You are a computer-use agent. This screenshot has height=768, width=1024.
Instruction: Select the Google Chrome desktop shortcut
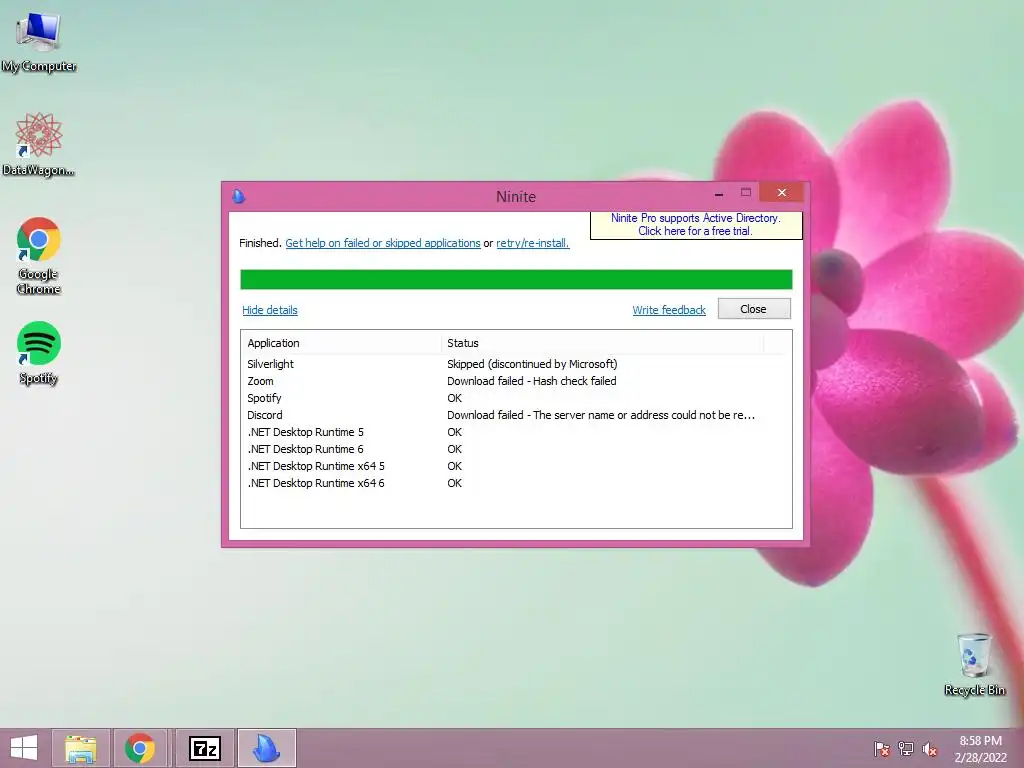tap(39, 255)
